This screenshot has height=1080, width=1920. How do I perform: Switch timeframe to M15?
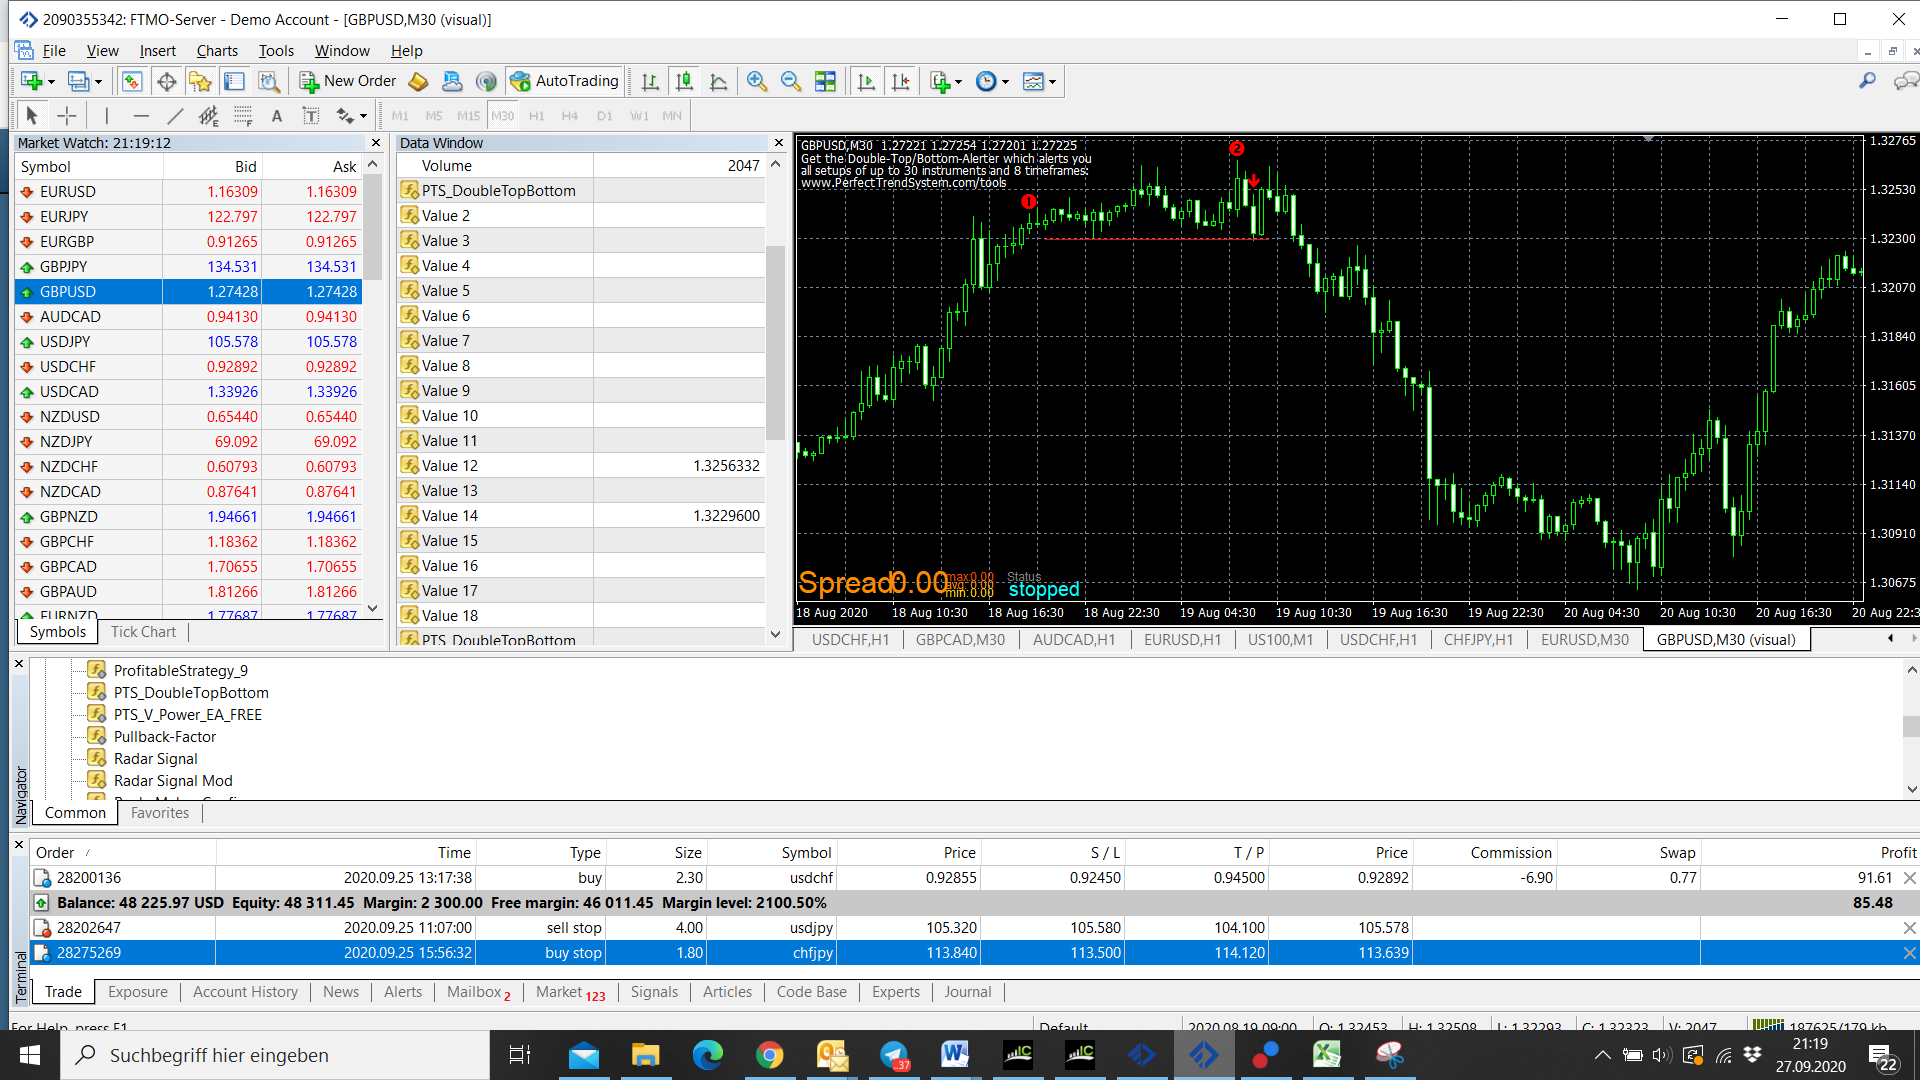[x=468, y=116]
